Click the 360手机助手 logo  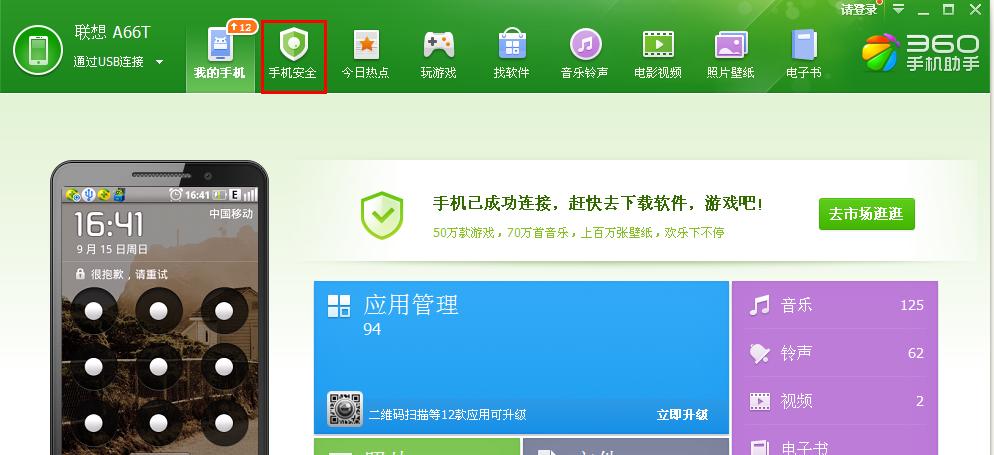921,52
